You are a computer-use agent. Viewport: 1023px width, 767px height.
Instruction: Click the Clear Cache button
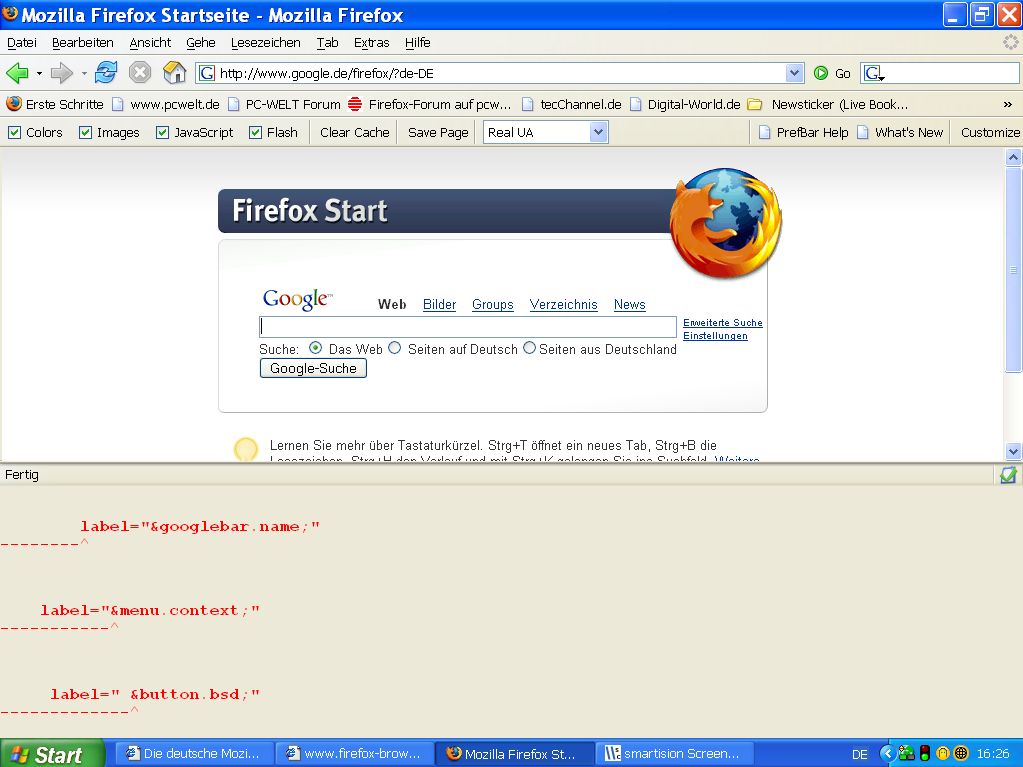pyautogui.click(x=354, y=132)
